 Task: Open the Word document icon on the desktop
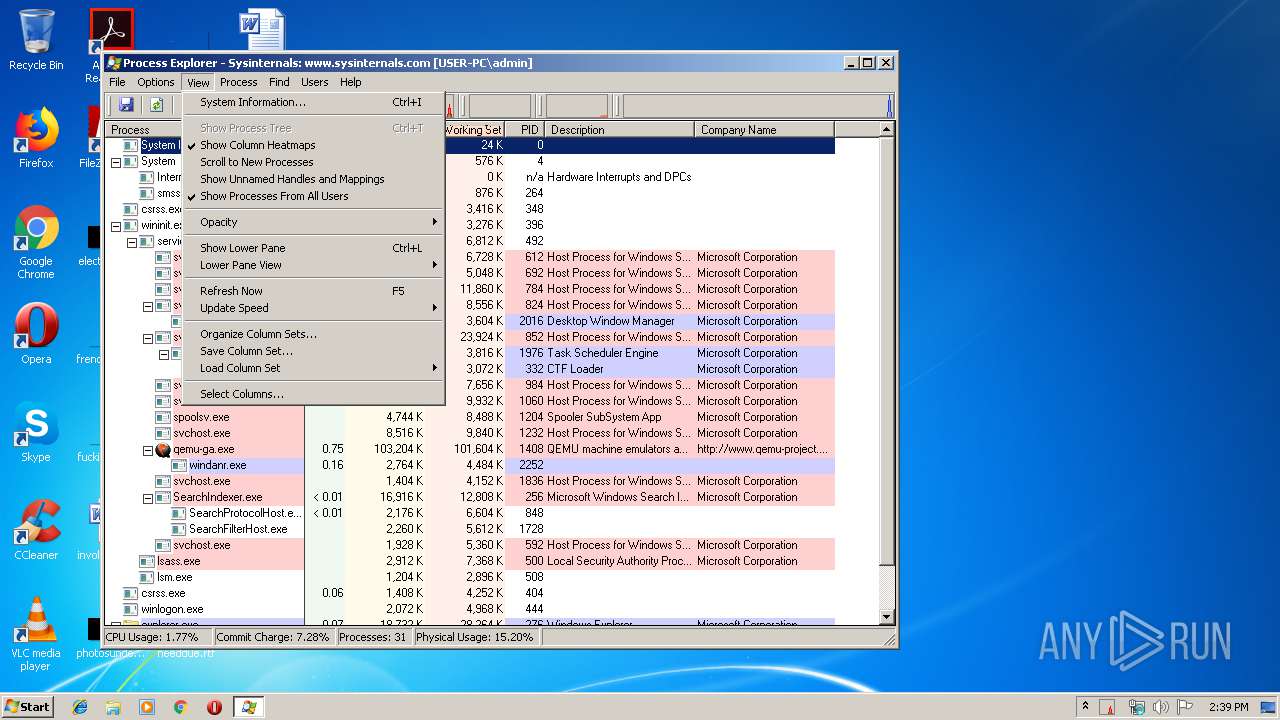(262, 30)
